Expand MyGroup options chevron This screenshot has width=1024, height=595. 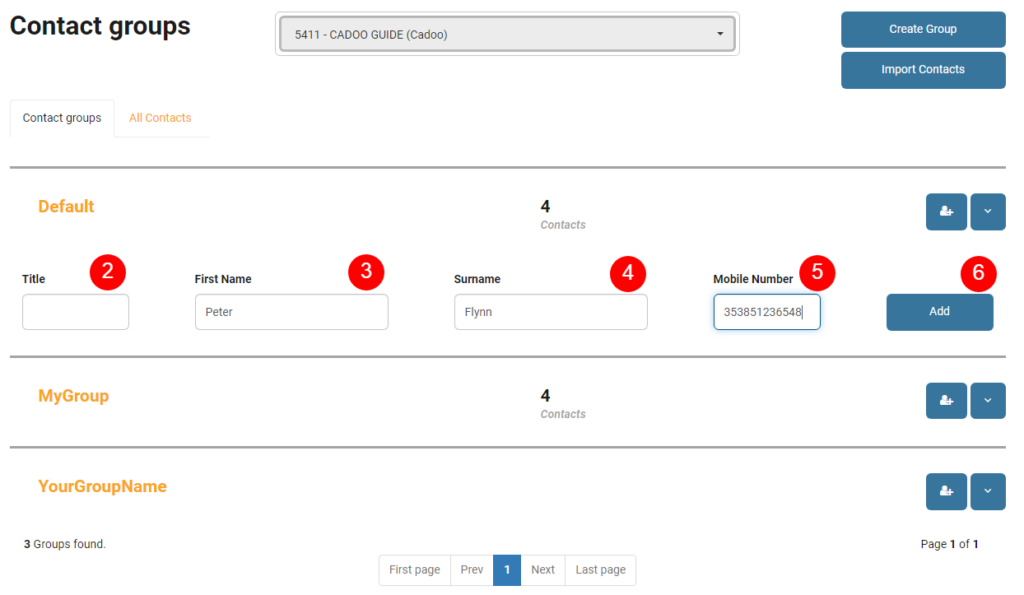987,400
